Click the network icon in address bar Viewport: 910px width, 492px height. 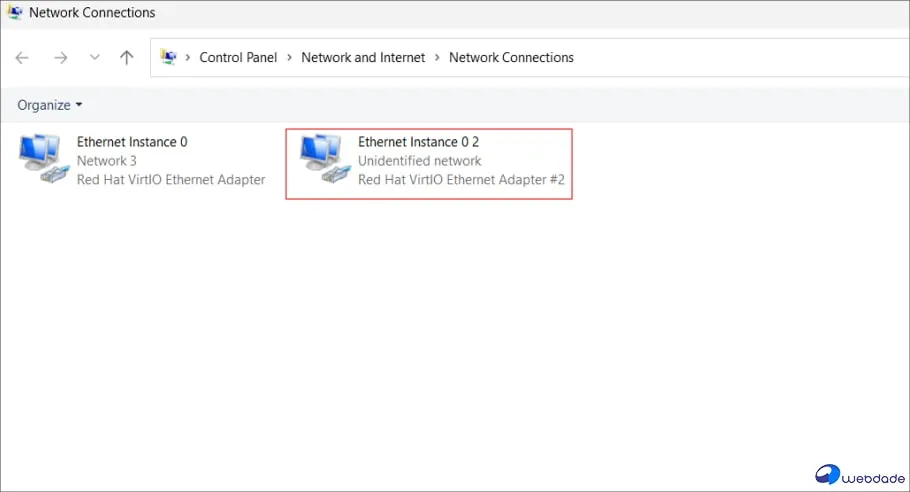[x=168, y=57]
